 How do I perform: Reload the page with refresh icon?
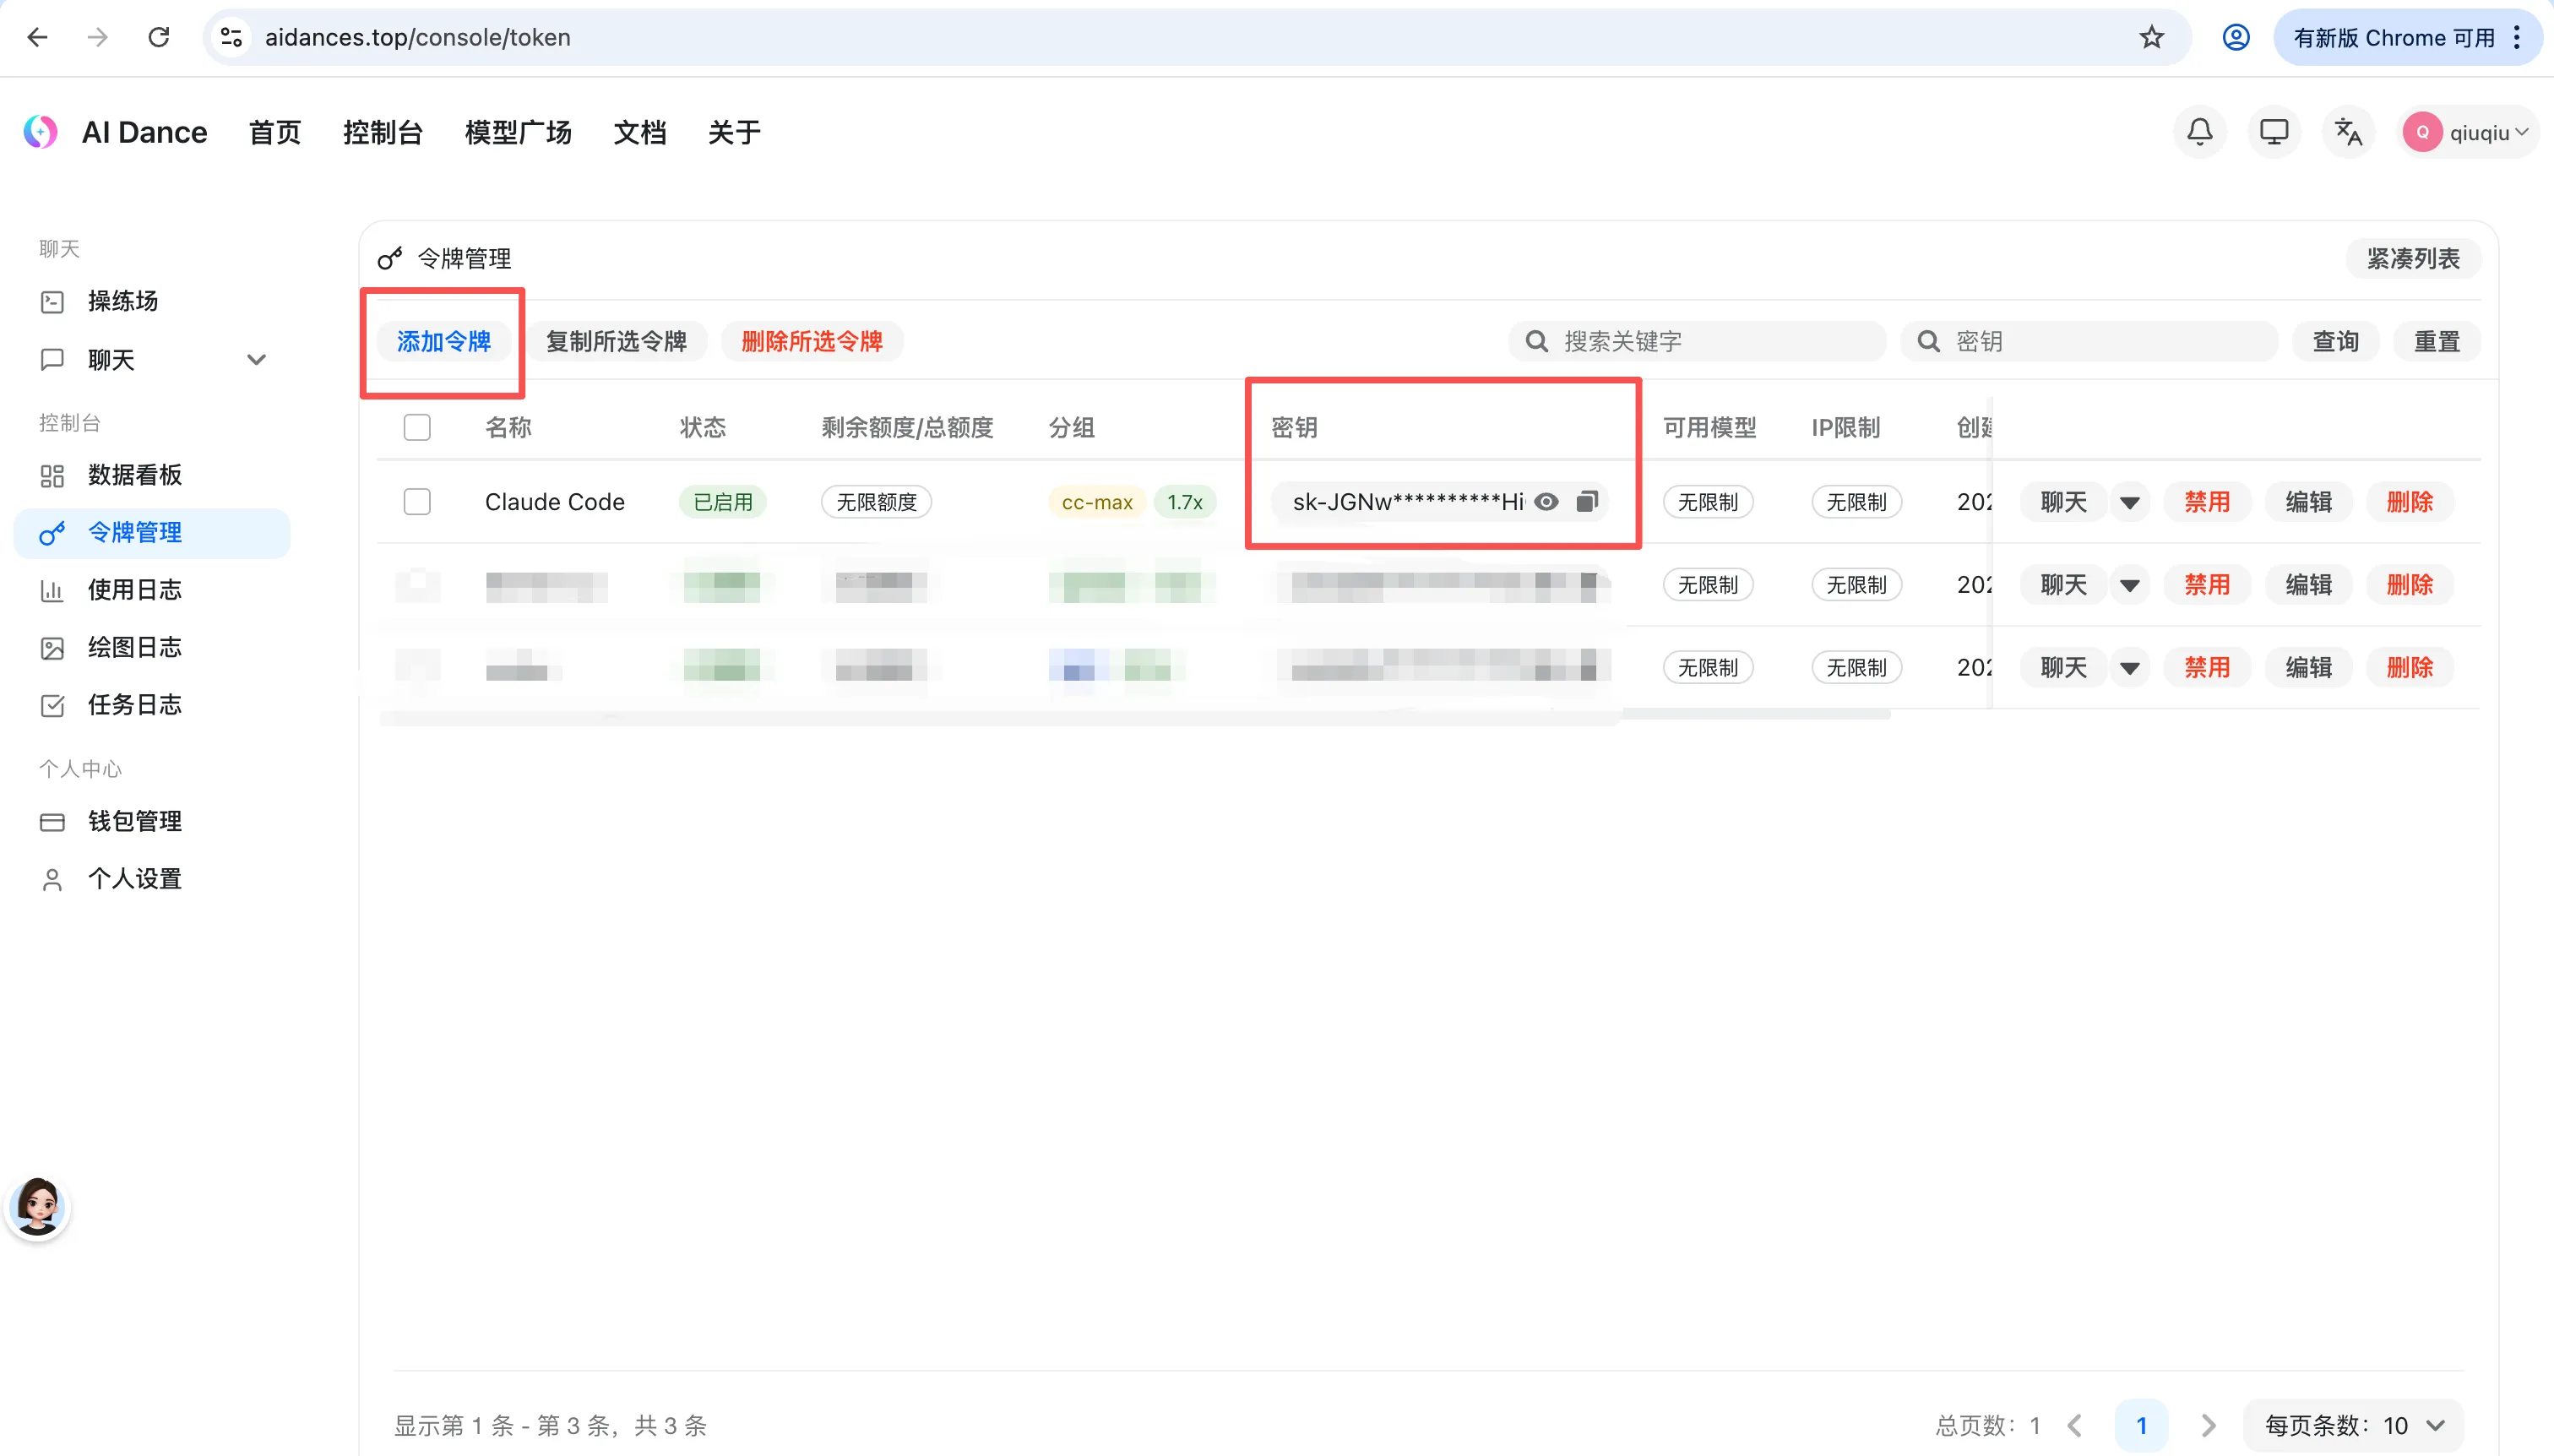pos(159,37)
